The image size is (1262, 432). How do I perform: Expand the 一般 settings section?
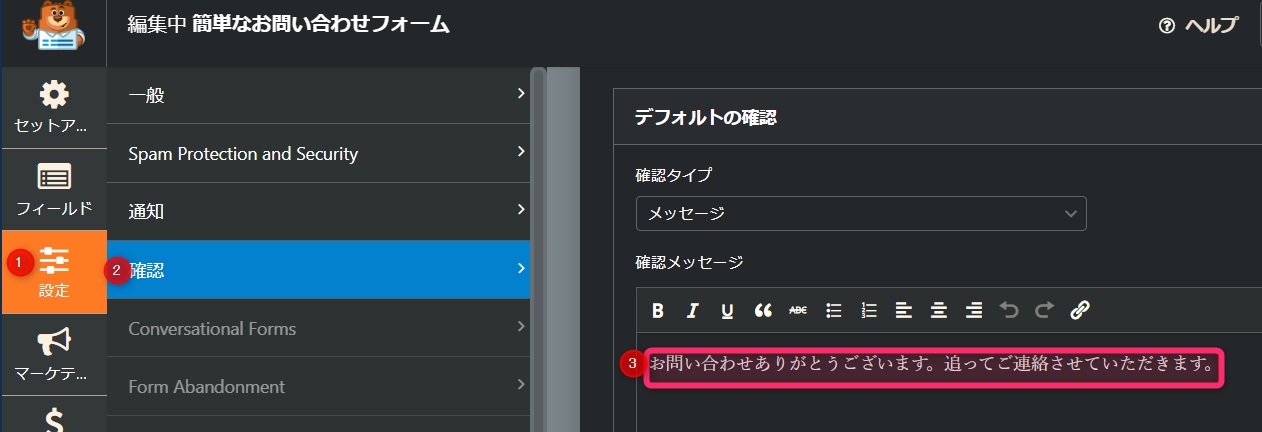[x=318, y=95]
